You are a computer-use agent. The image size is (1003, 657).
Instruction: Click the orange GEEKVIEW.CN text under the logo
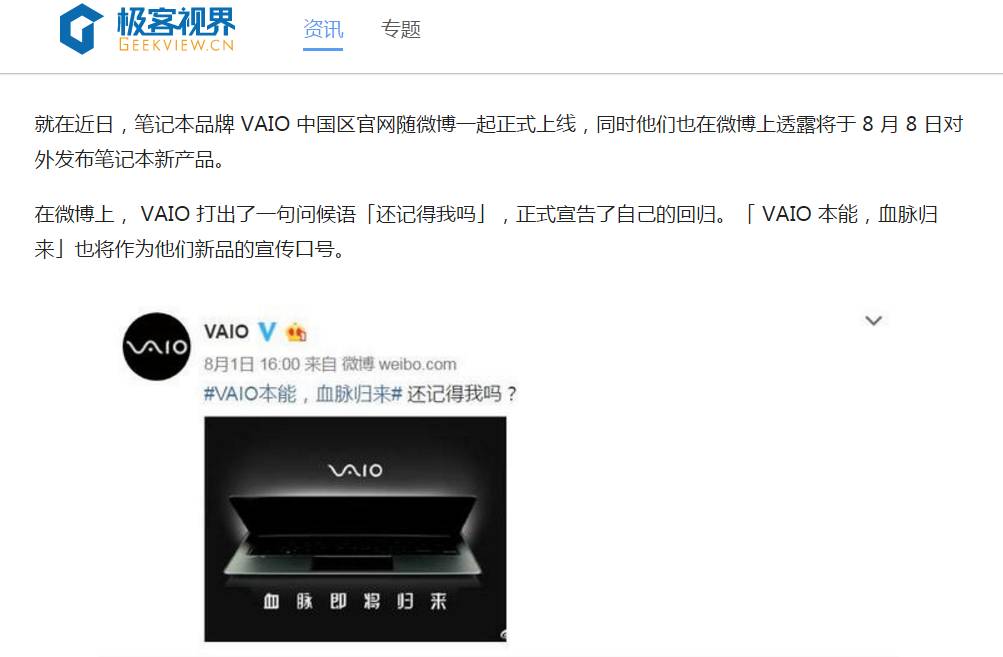(x=177, y=45)
